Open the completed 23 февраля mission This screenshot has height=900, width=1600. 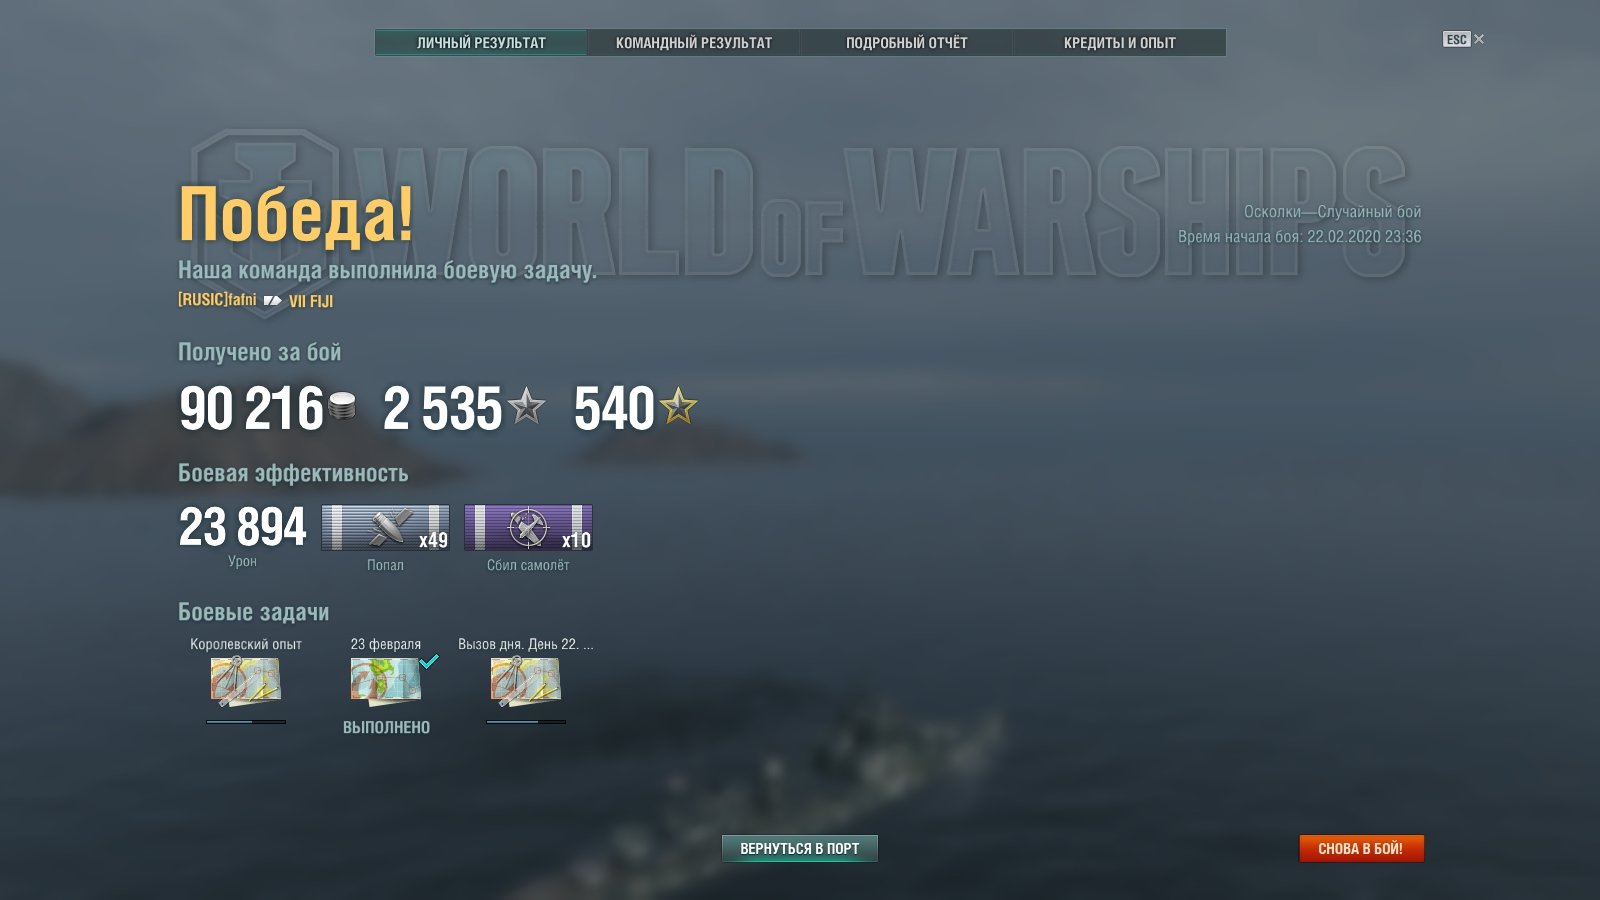(x=385, y=682)
